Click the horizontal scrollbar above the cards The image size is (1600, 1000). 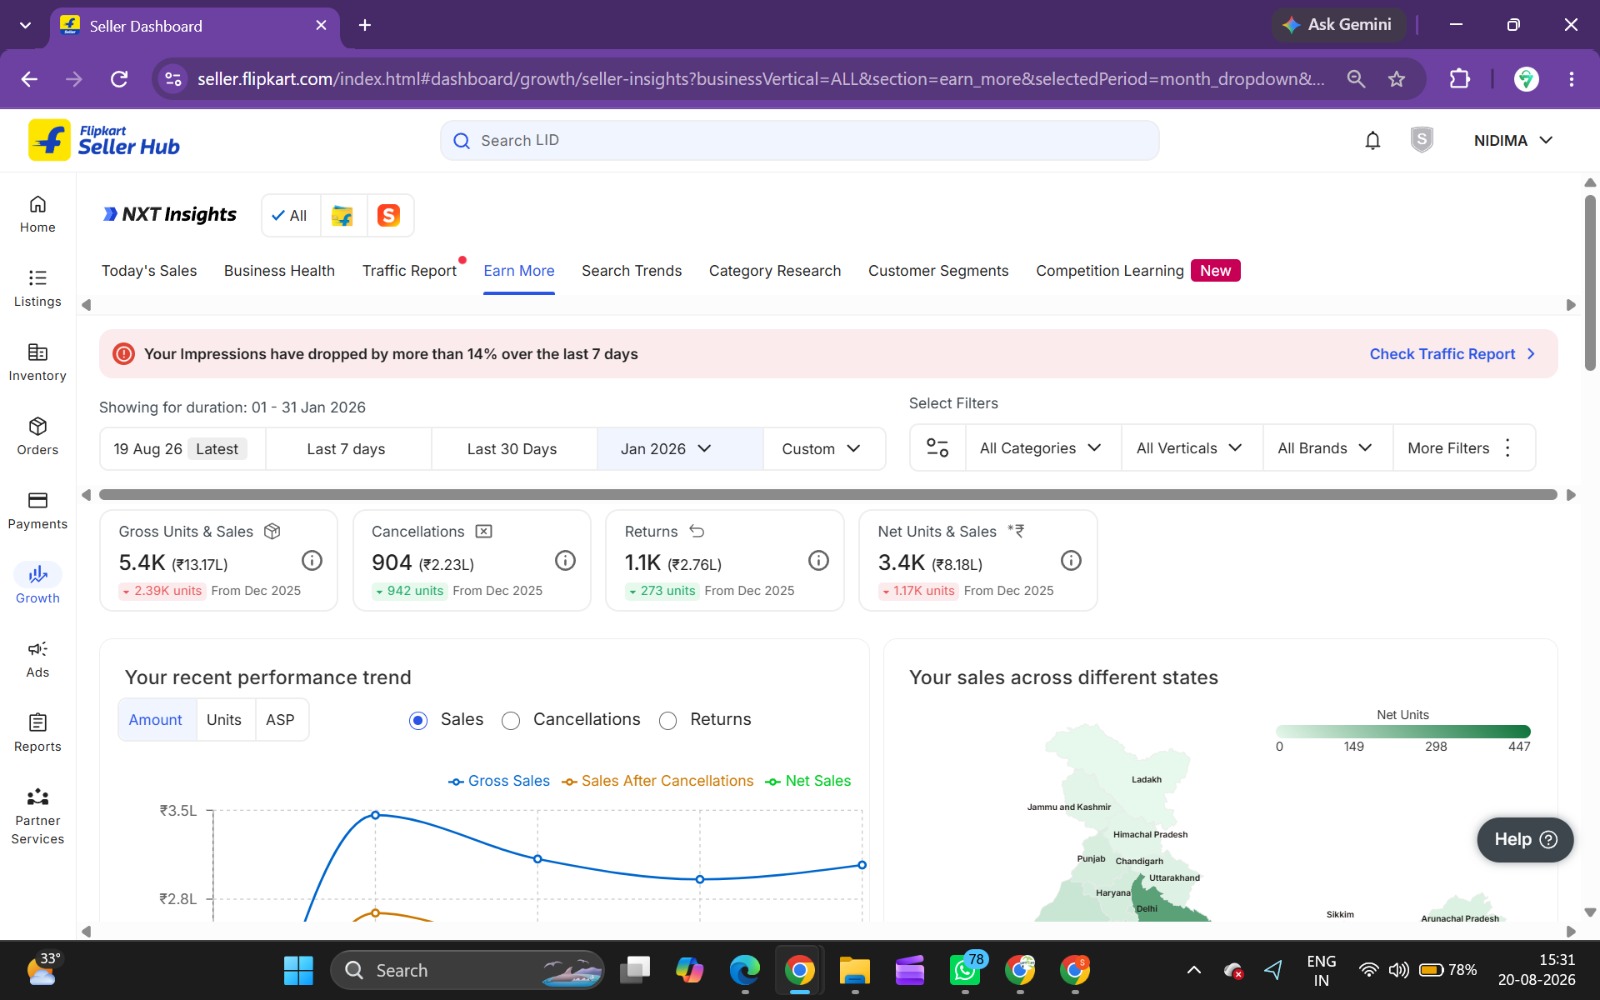tap(828, 494)
